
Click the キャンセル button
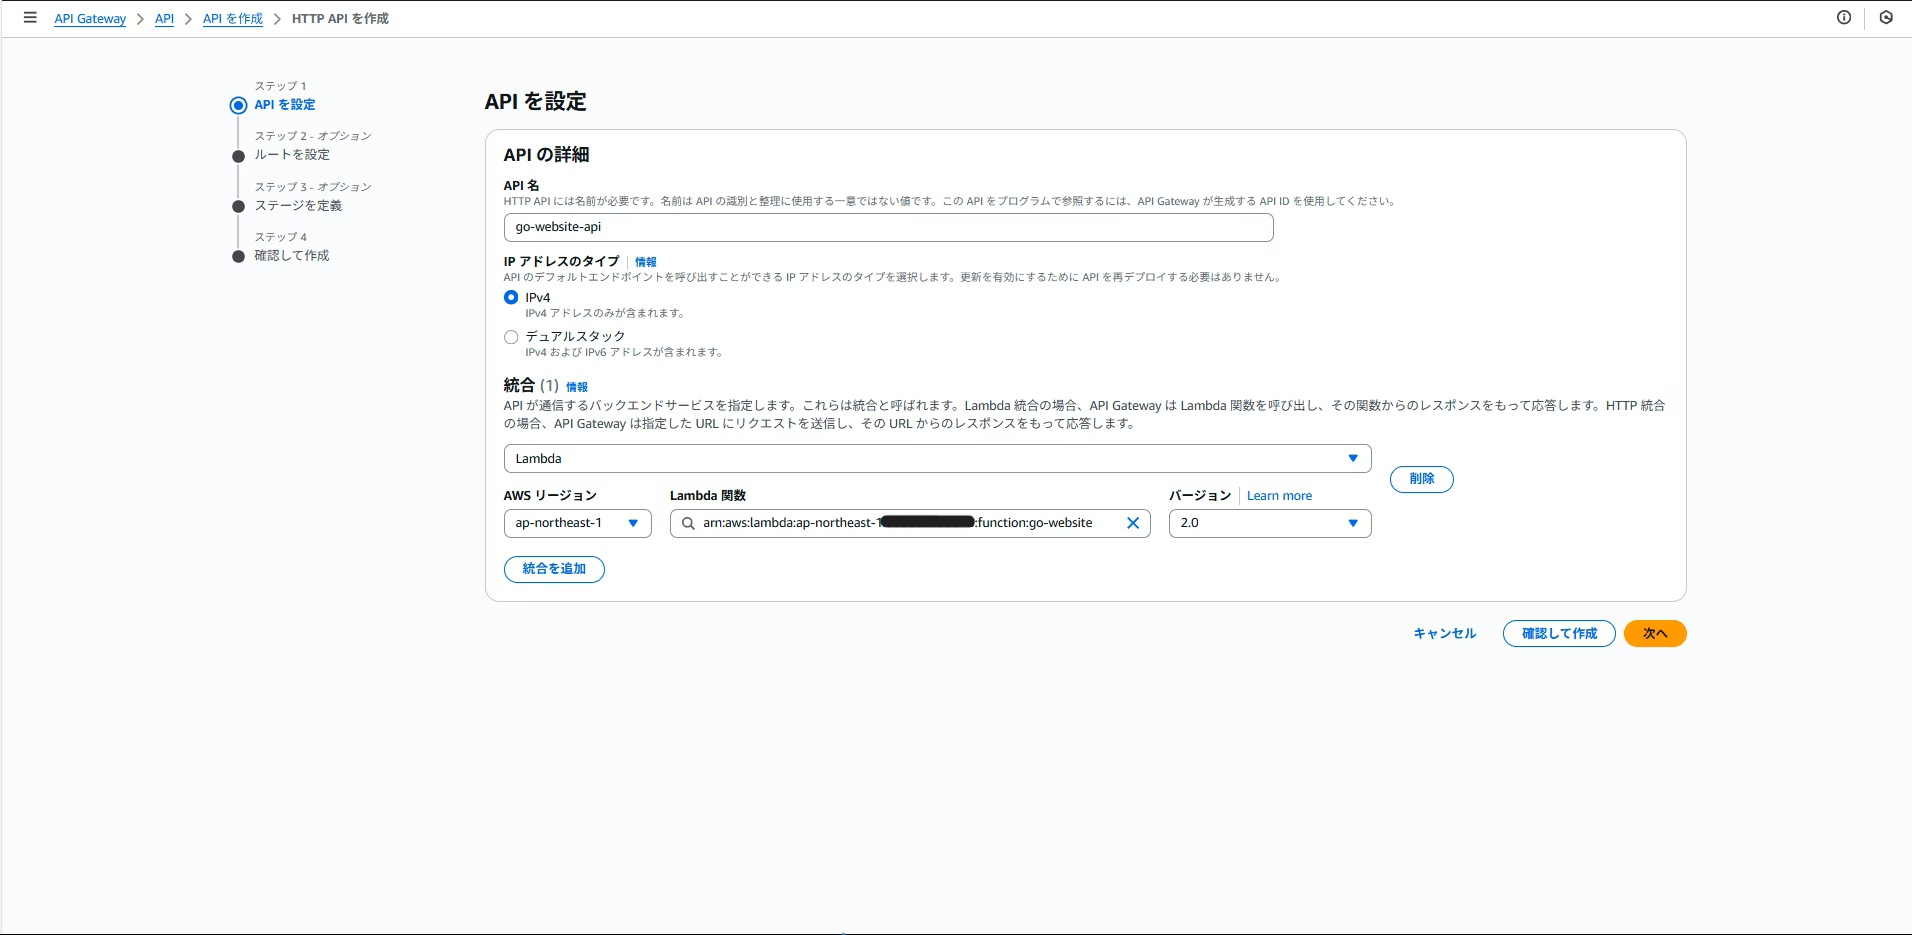point(1444,634)
